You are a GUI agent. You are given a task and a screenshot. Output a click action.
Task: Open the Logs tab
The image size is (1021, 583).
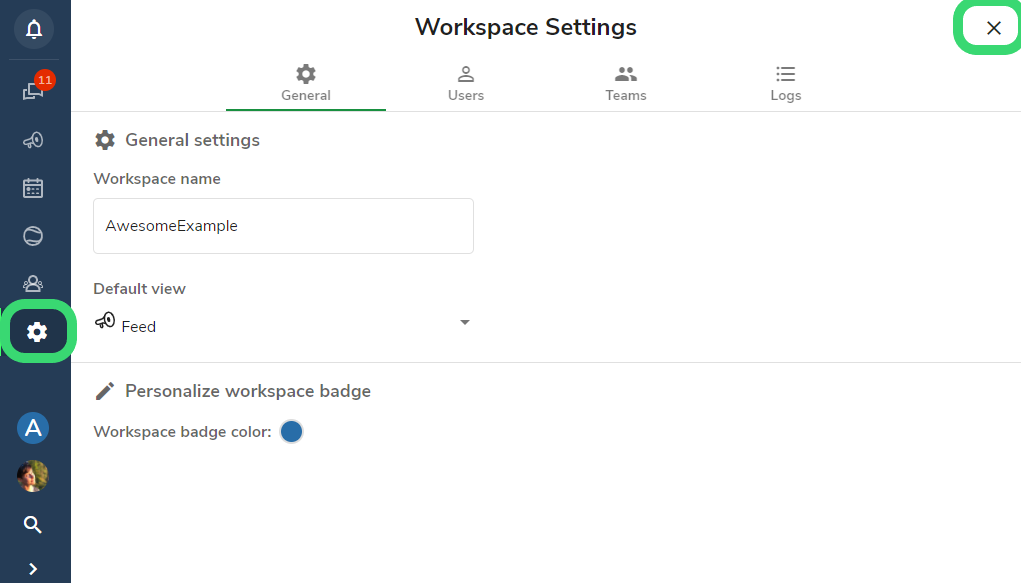(x=785, y=84)
